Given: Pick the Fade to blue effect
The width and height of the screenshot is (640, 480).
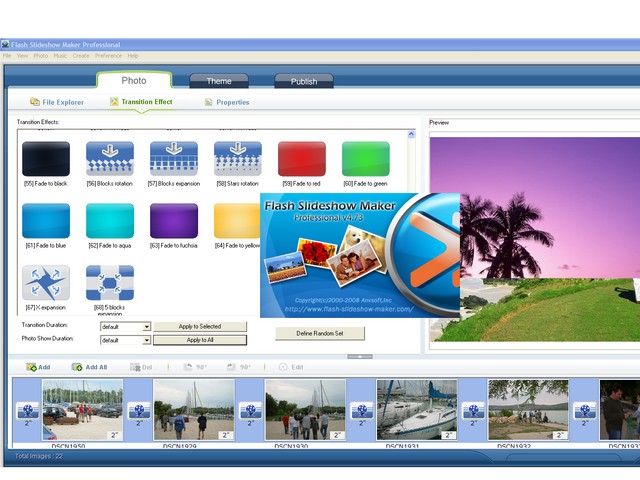Looking at the screenshot, I should (x=46, y=221).
